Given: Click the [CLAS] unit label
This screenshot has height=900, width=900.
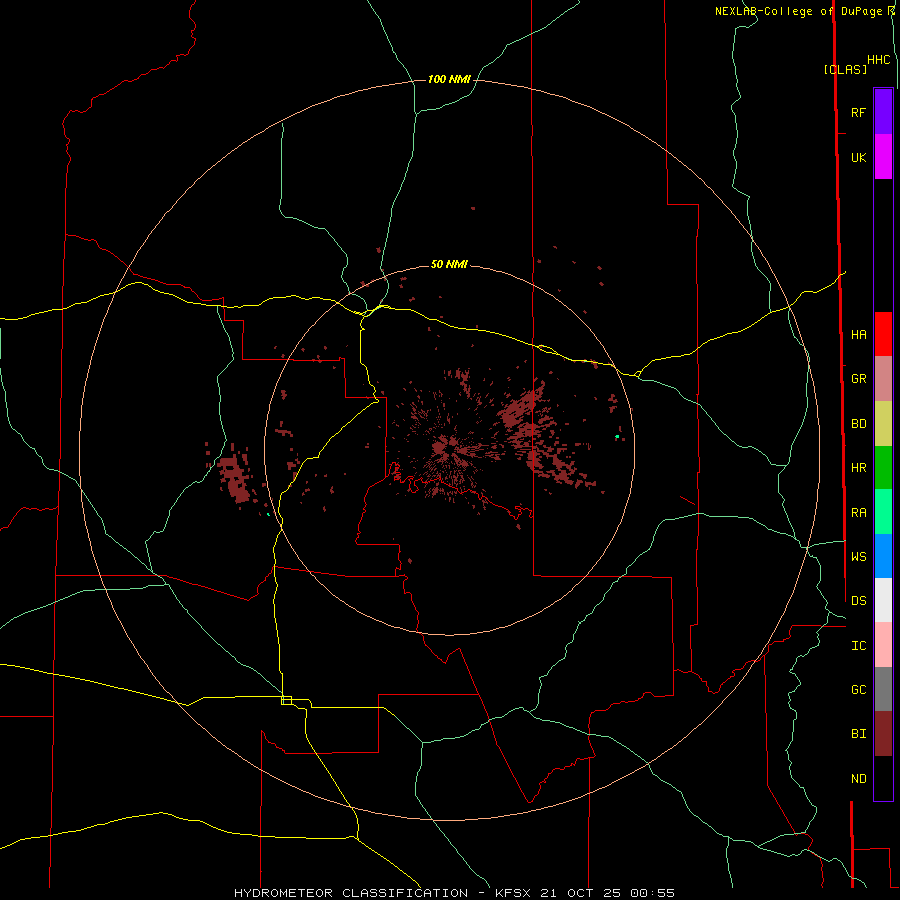Looking at the screenshot, I should 845,70.
